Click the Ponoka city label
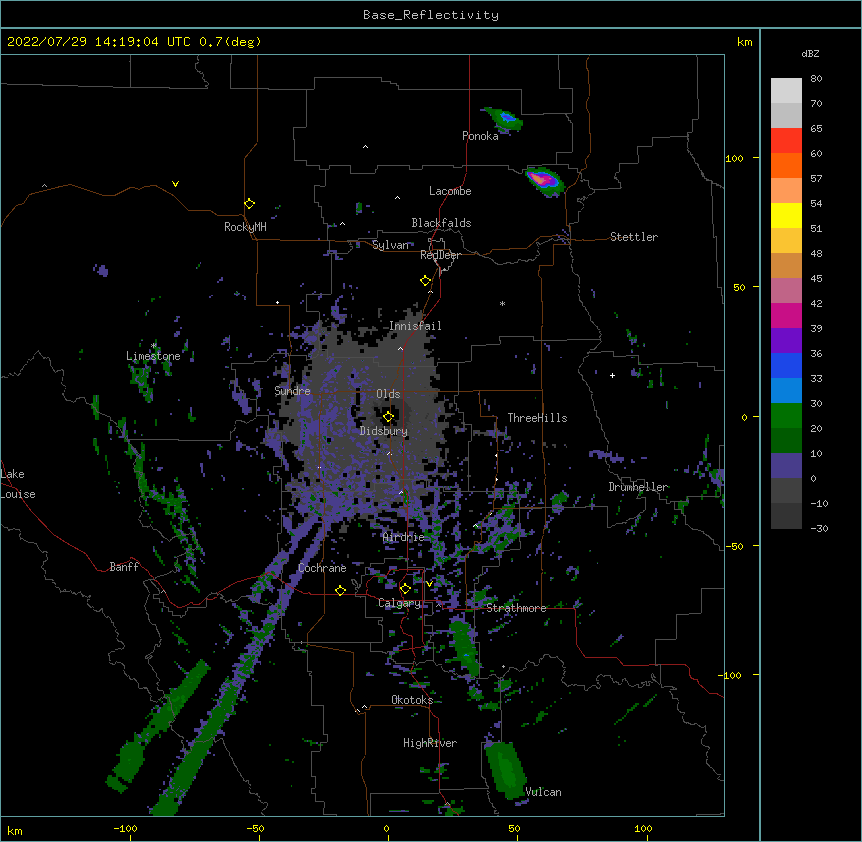Image resolution: width=862 pixels, height=842 pixels. click(480, 136)
